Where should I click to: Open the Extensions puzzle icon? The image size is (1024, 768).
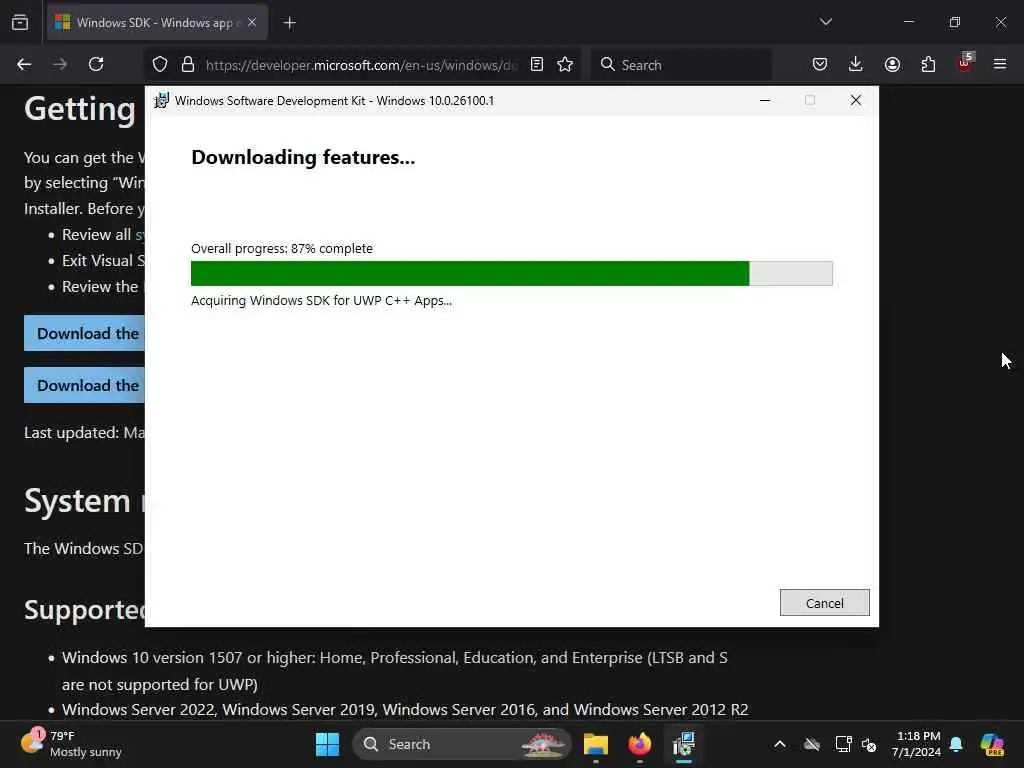(928, 65)
